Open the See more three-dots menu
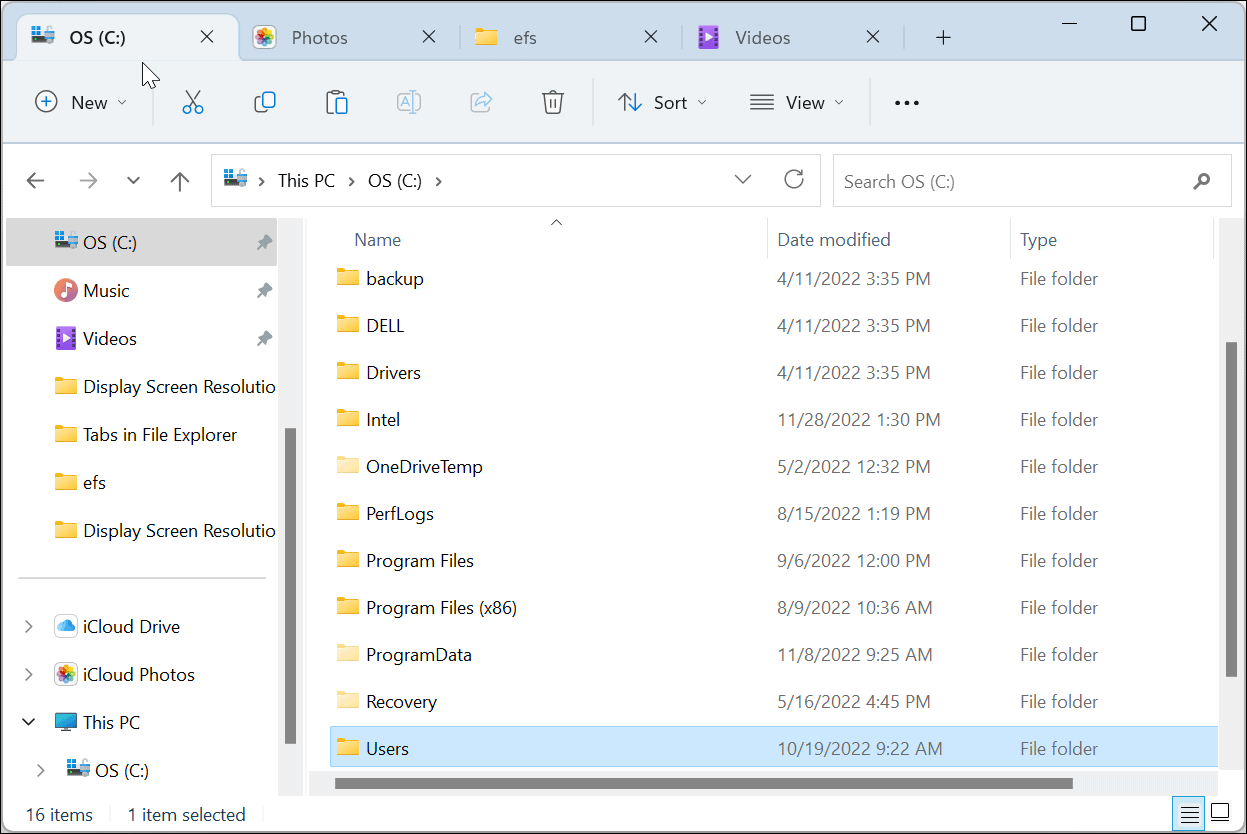 tap(906, 102)
